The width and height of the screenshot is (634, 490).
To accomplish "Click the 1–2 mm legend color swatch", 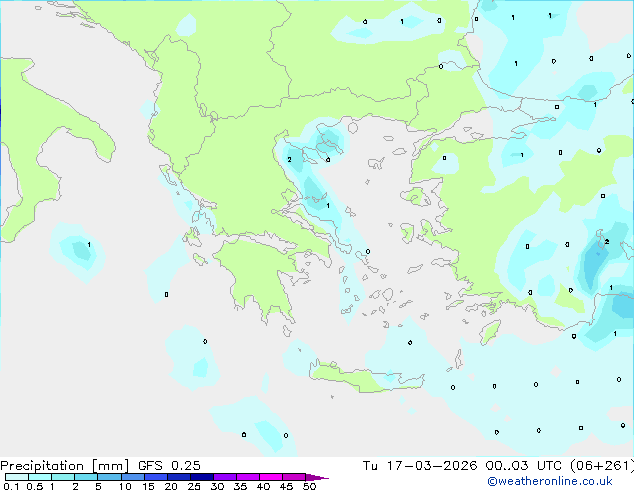I will tap(63, 477).
